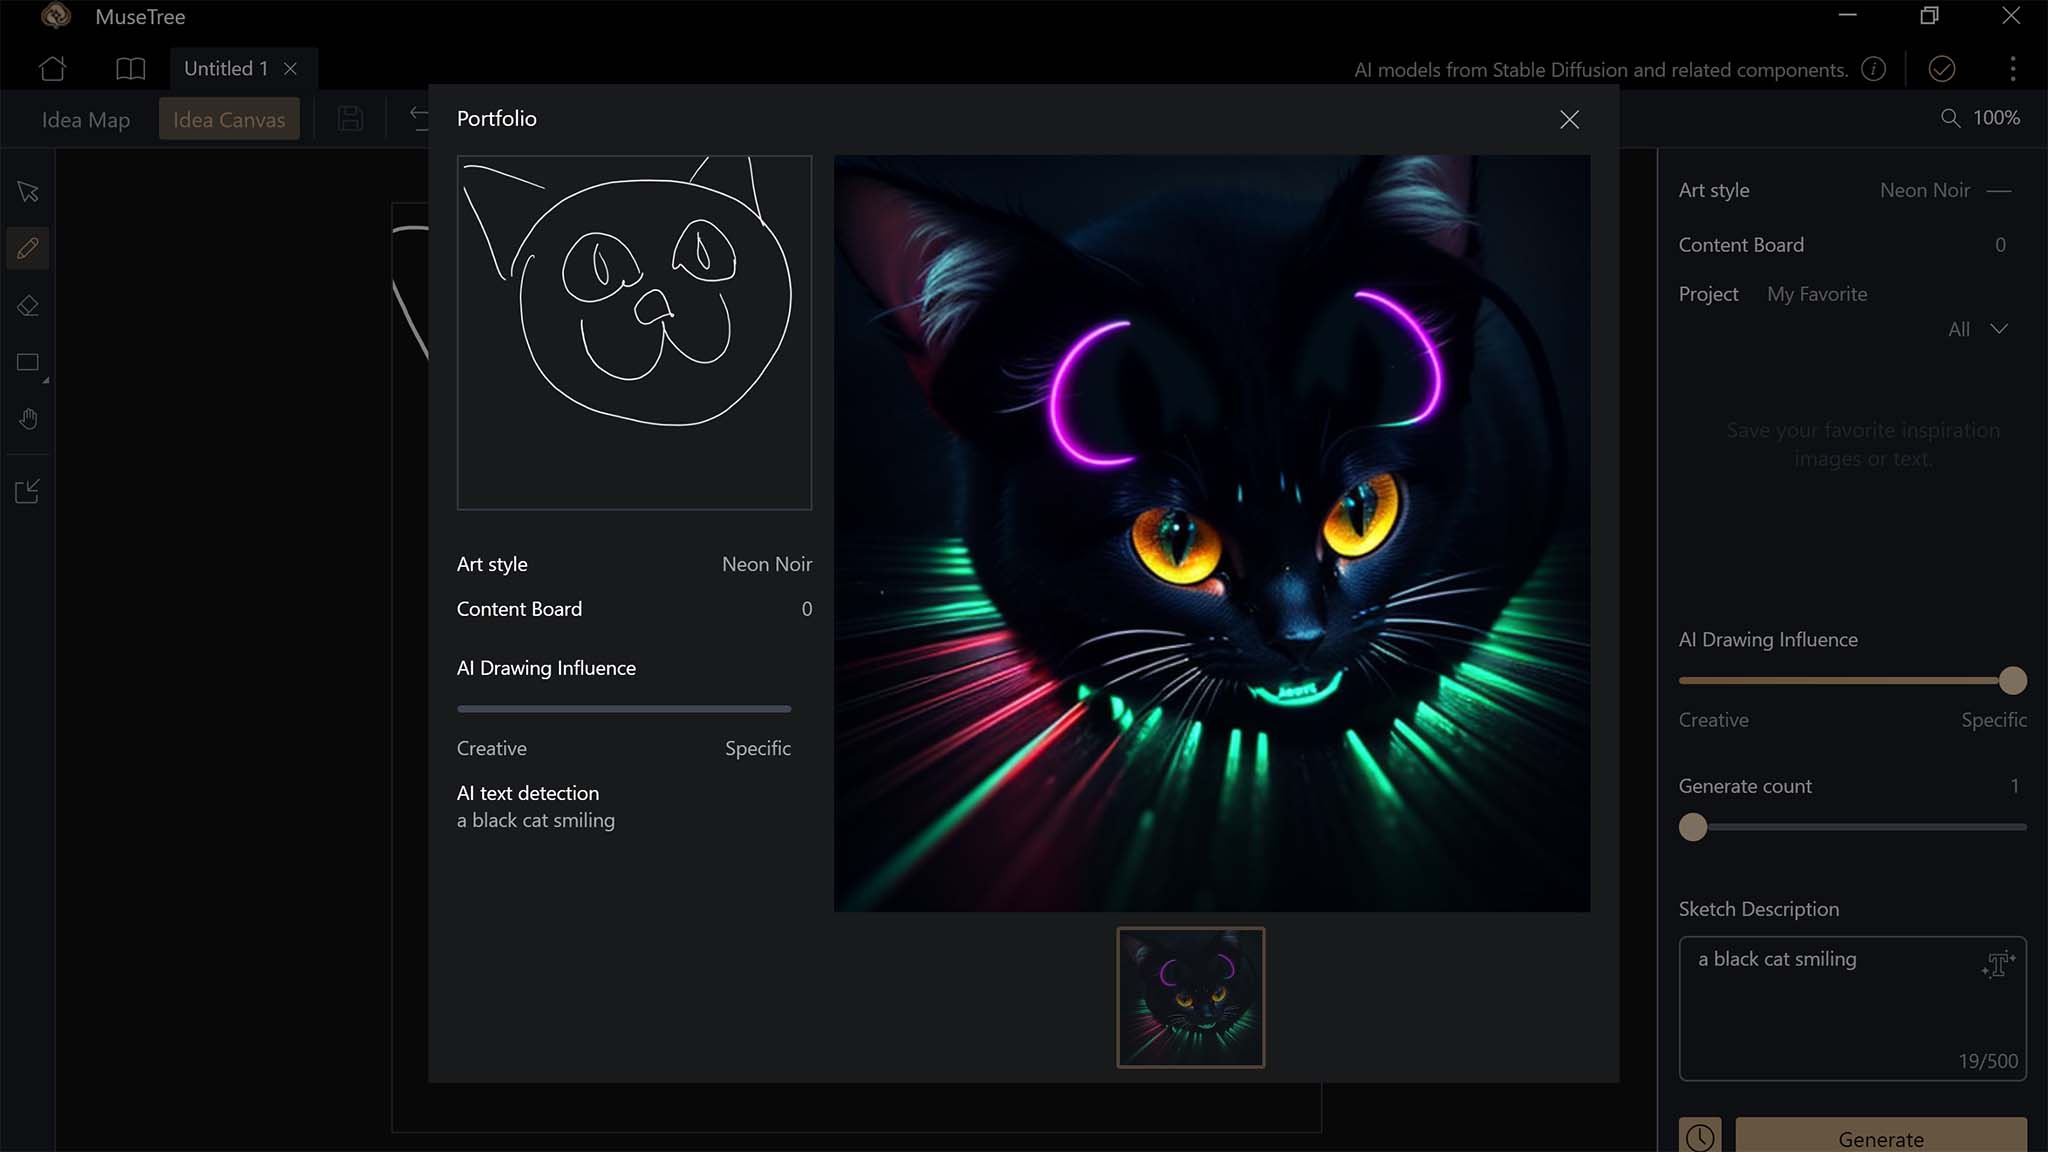Viewport: 2048px width, 1152px height.
Task: Open the Home view icon
Action: click(x=52, y=69)
